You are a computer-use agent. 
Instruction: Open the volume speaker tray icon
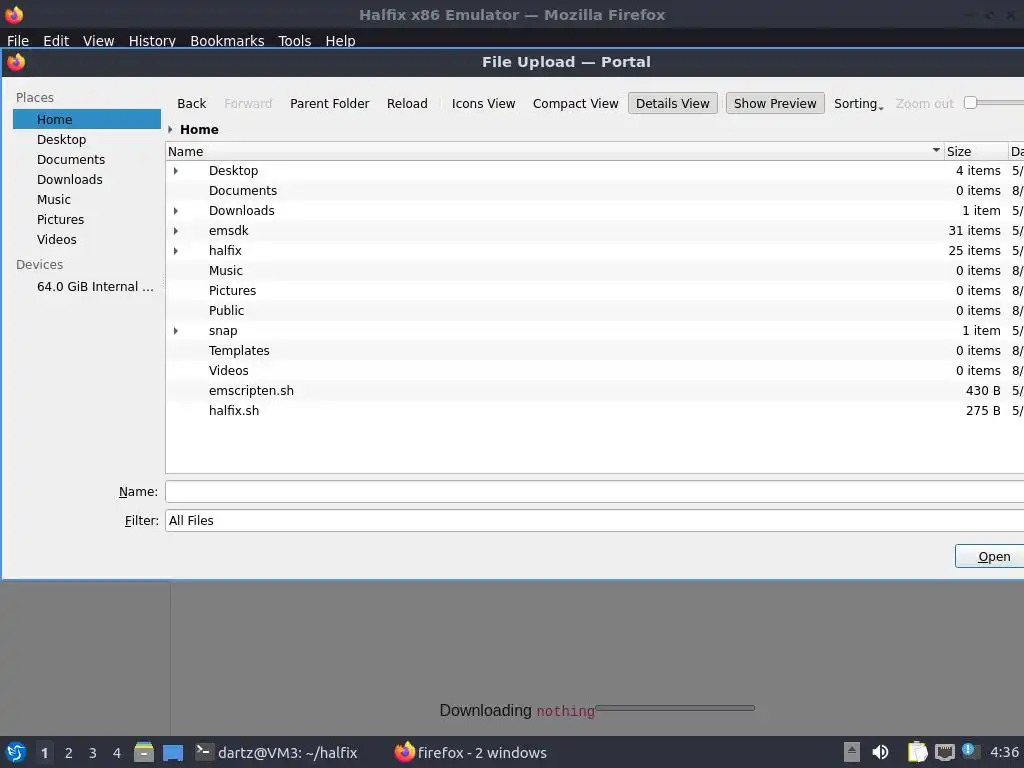(x=880, y=752)
